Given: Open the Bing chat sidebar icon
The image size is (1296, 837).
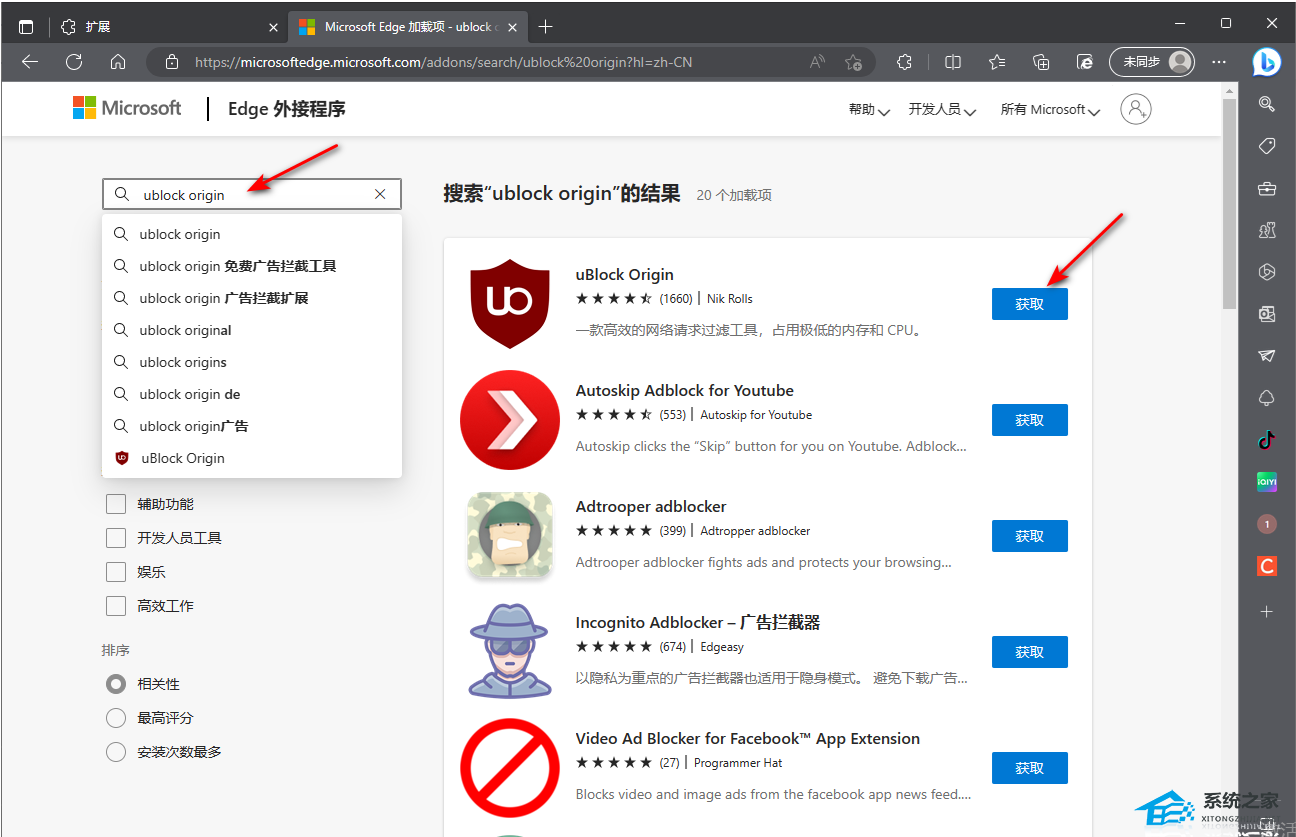Looking at the screenshot, I should 1267,62.
